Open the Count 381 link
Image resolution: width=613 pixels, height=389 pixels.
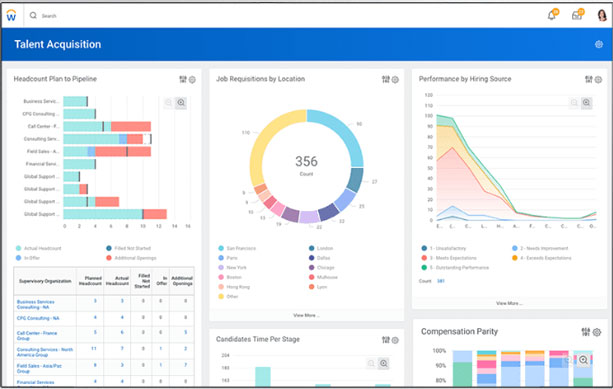pyautogui.click(x=441, y=281)
